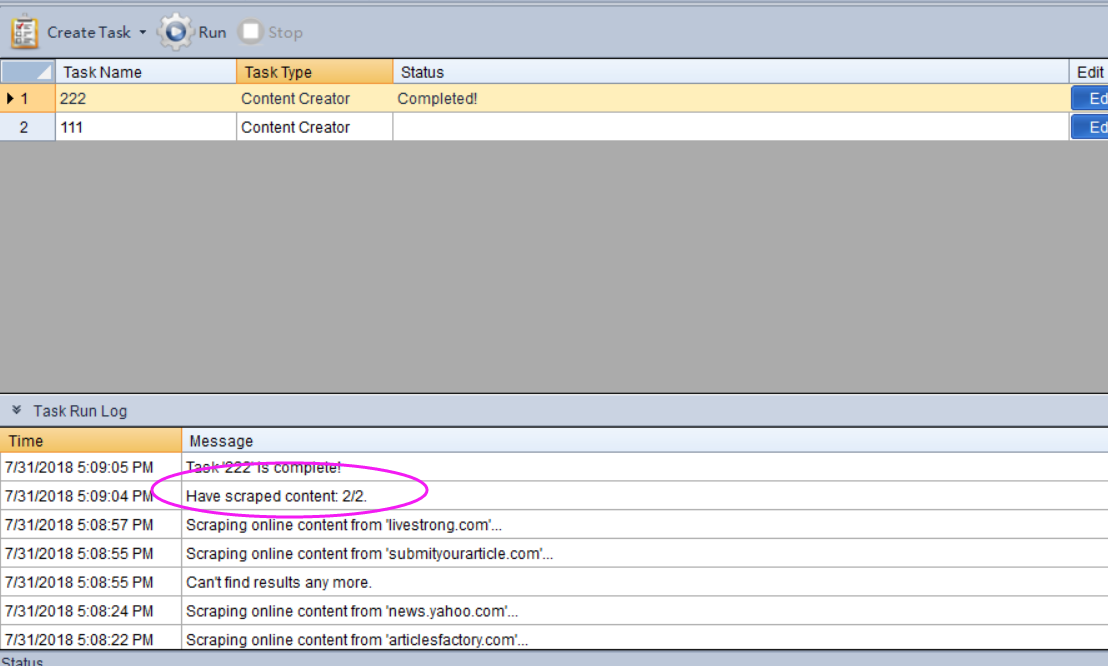Click the Create Task clipboard icon
This screenshot has width=1108, height=666.
tap(25, 32)
